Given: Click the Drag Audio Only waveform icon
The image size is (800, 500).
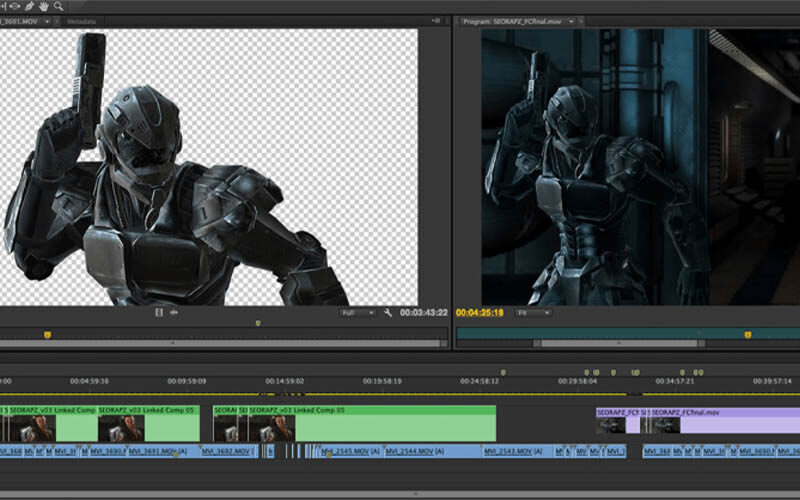Looking at the screenshot, I should coord(174,312).
